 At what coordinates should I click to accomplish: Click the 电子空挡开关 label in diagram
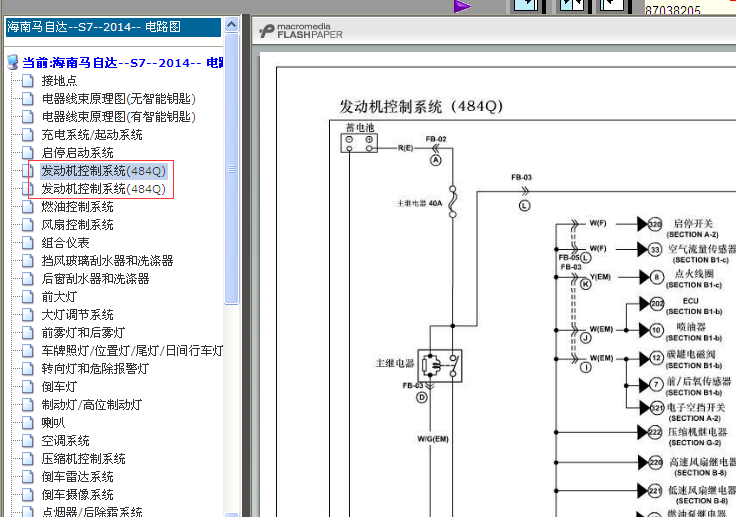(696, 408)
